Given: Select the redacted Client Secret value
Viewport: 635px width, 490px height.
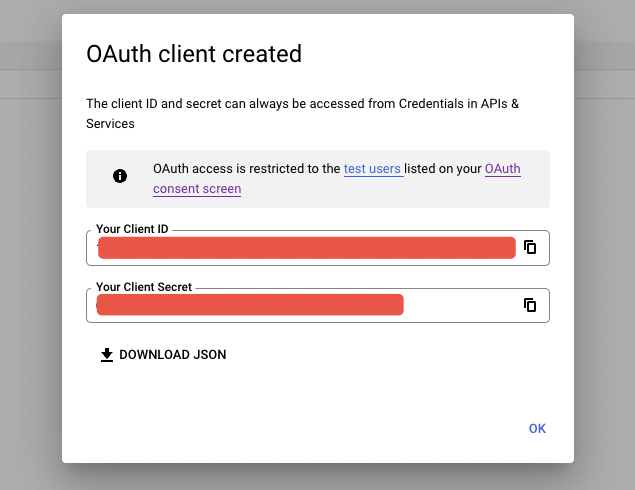Looking at the screenshot, I should [x=250, y=305].
